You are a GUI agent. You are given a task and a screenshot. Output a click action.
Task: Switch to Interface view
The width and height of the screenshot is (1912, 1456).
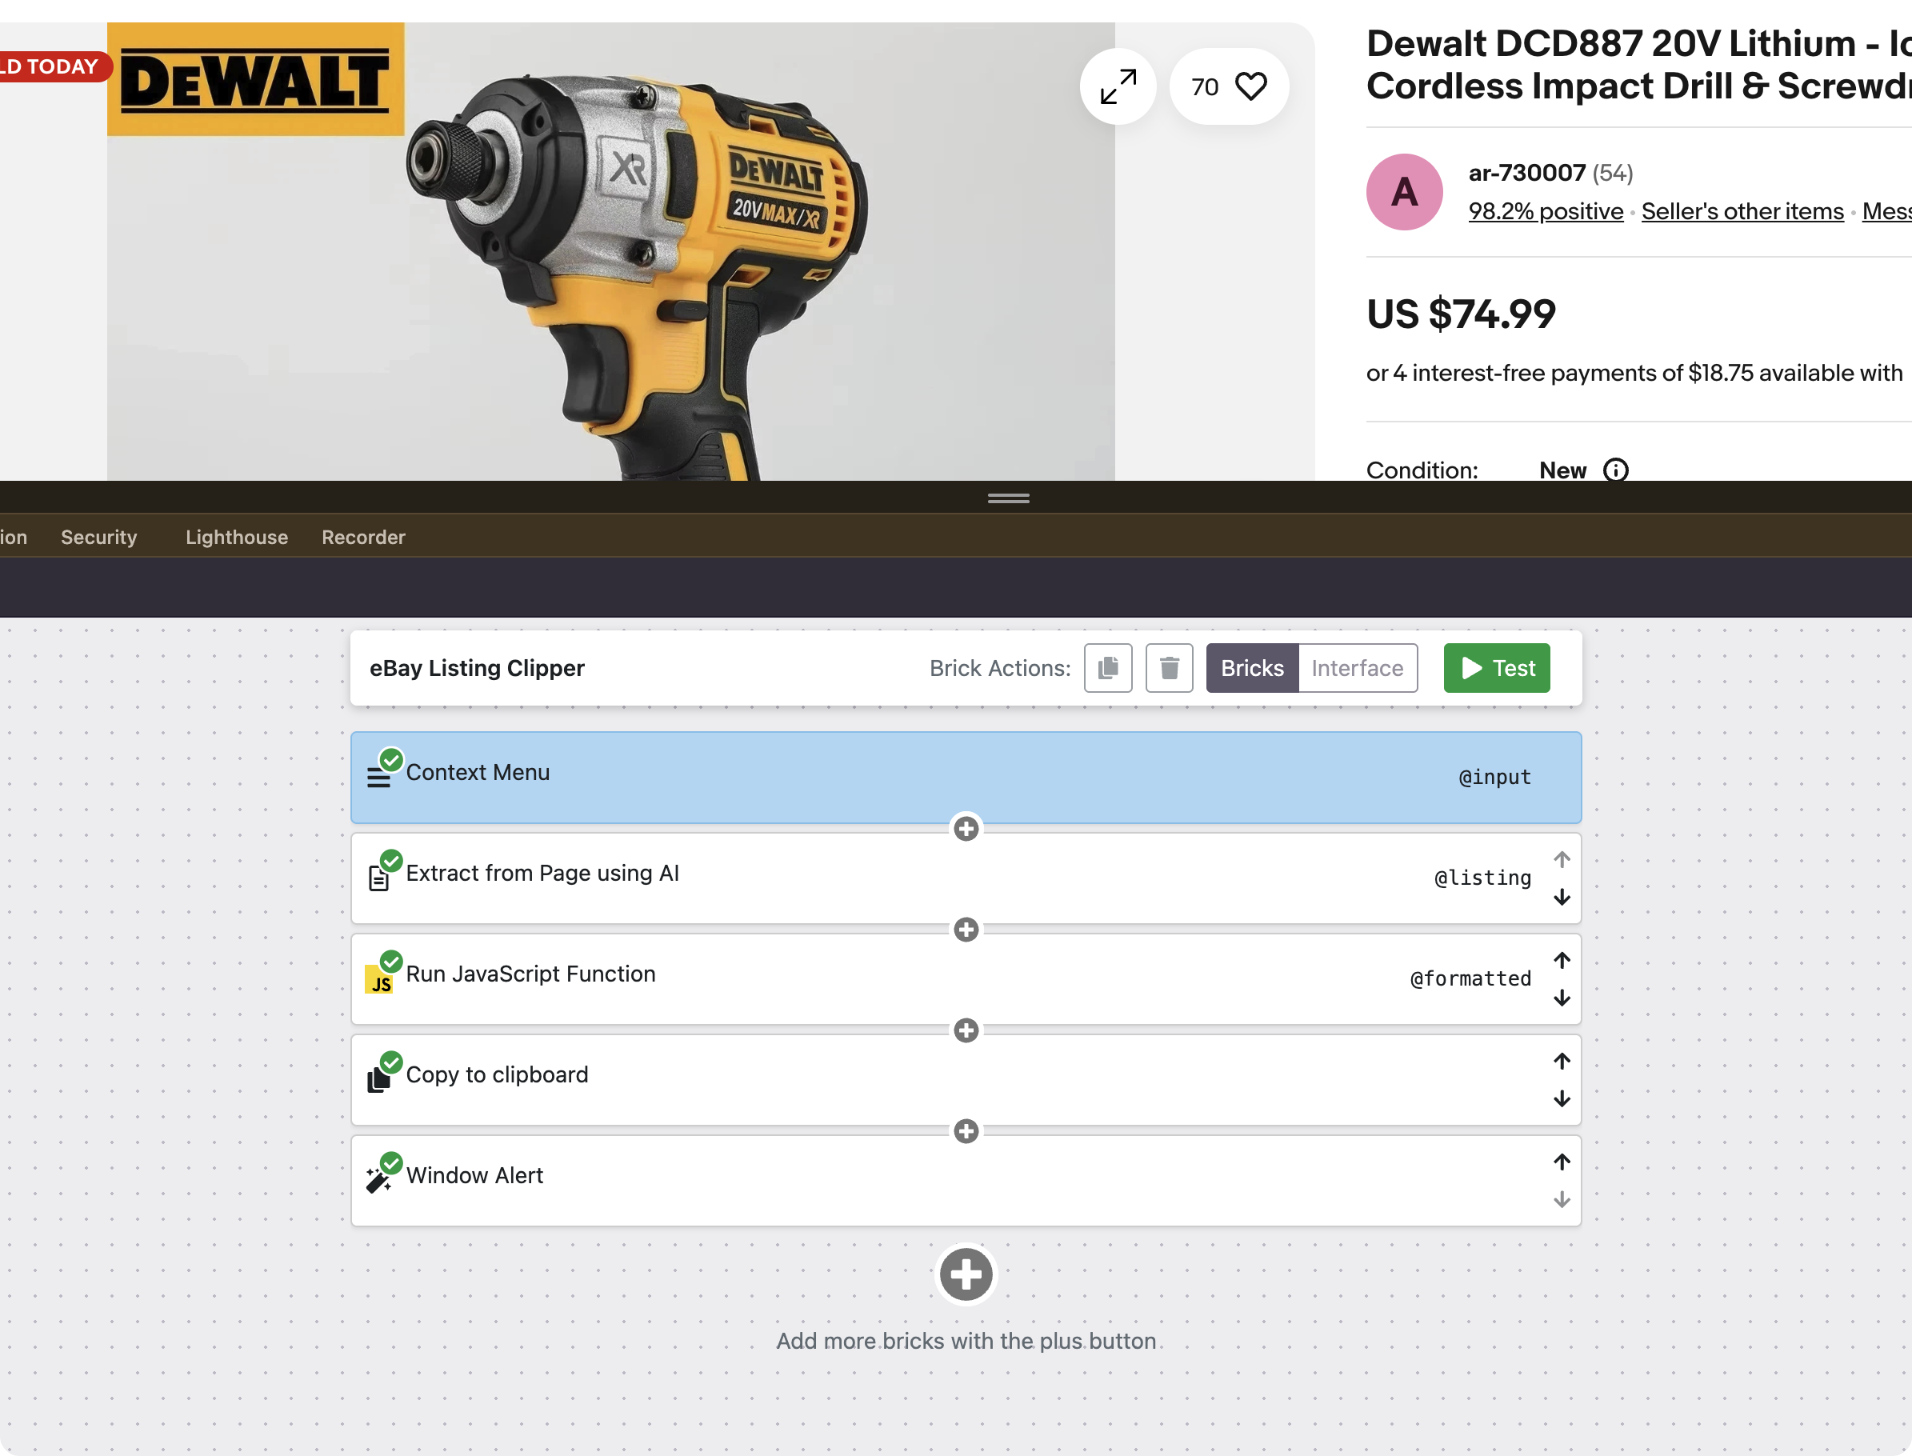tap(1357, 668)
